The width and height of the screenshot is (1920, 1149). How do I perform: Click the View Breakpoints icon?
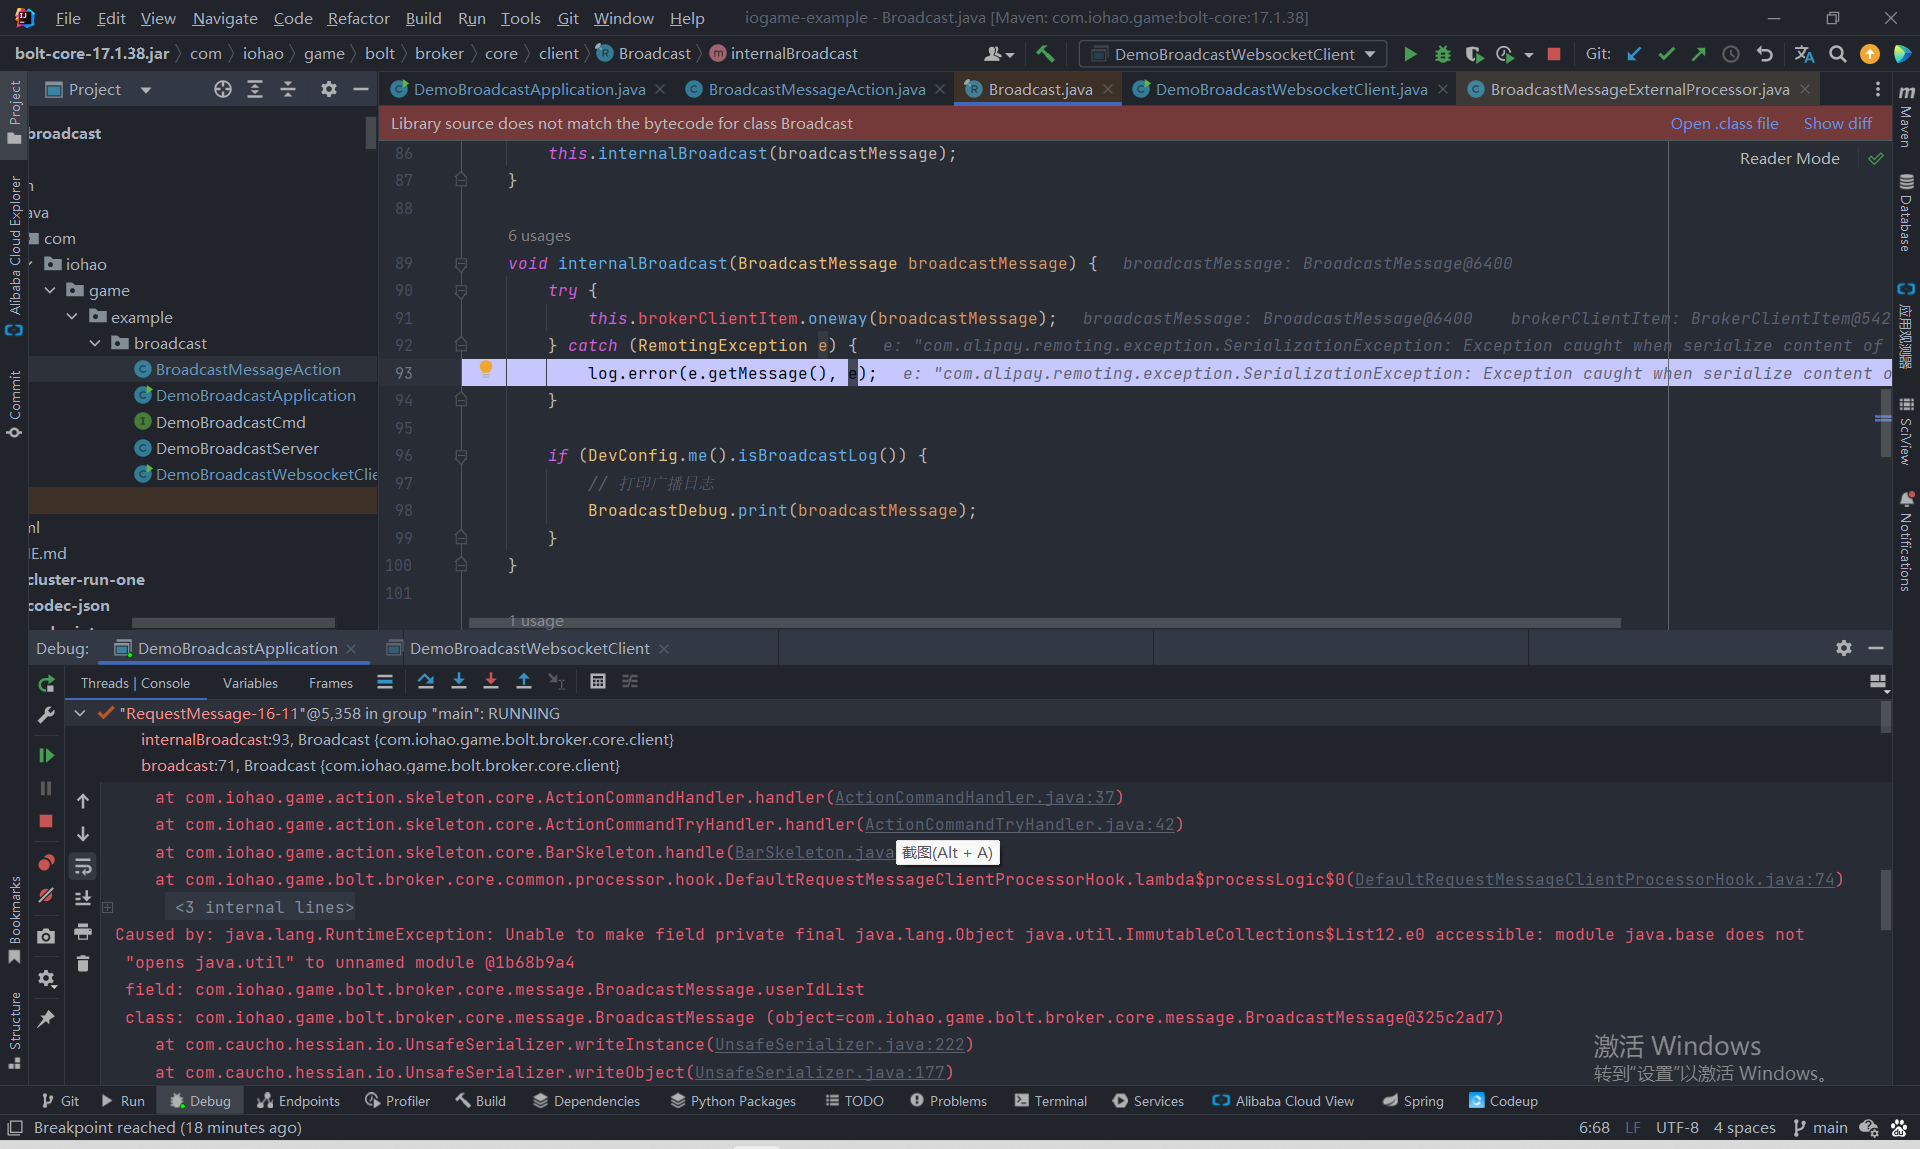tap(46, 863)
